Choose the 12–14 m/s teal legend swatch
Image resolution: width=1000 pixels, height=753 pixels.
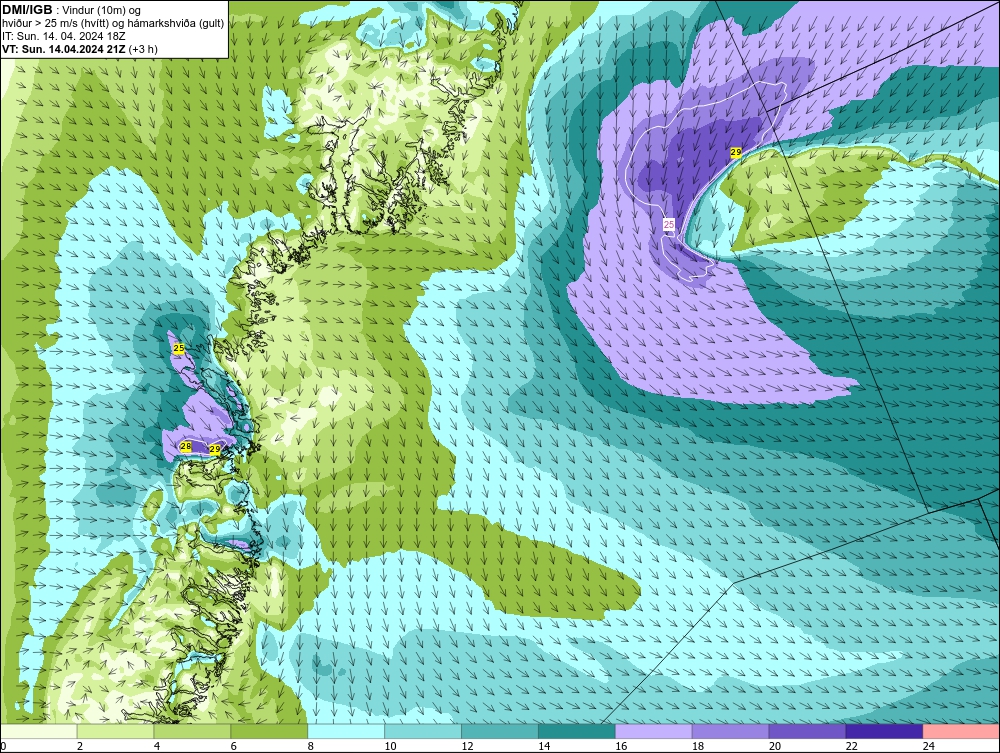pos(500,731)
